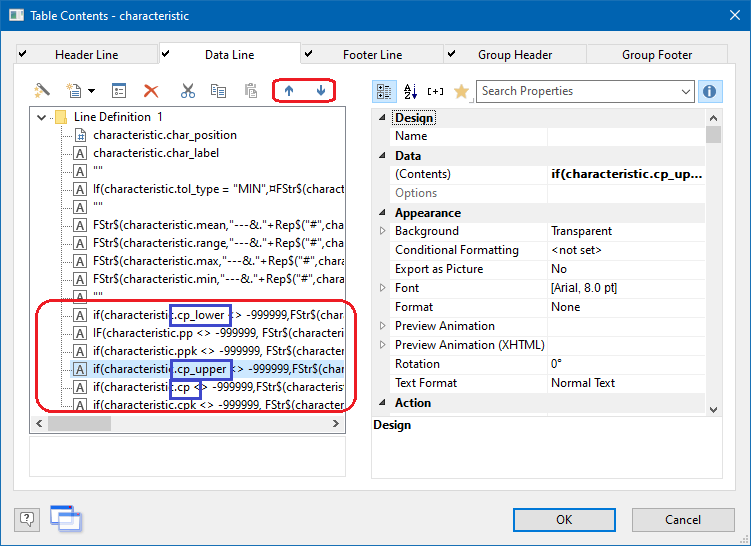The height and width of the screenshot is (546, 751).
Task: Expand the Font property
Action: [382, 288]
